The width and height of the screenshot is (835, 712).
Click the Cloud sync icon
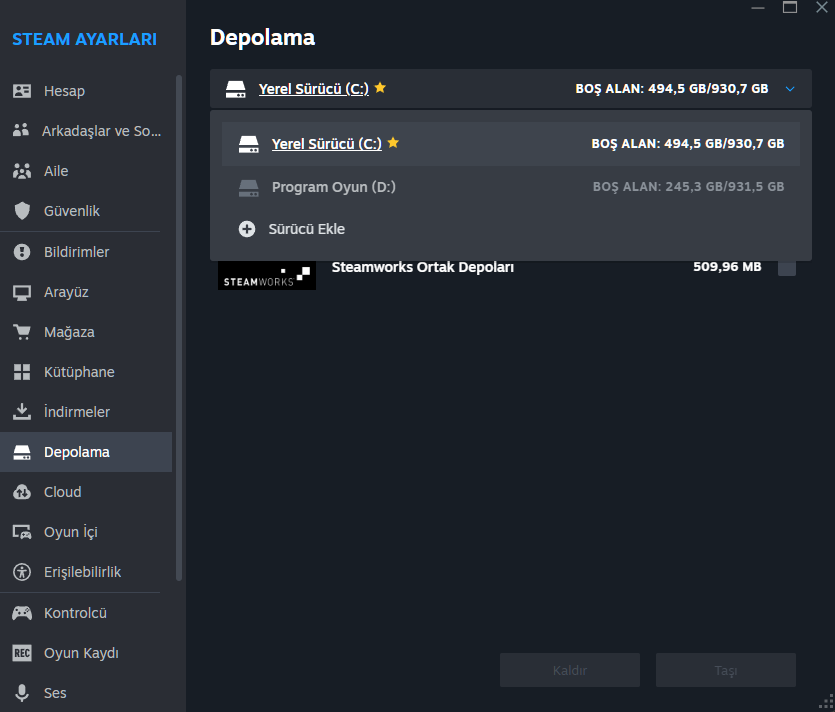pyautogui.click(x=22, y=492)
